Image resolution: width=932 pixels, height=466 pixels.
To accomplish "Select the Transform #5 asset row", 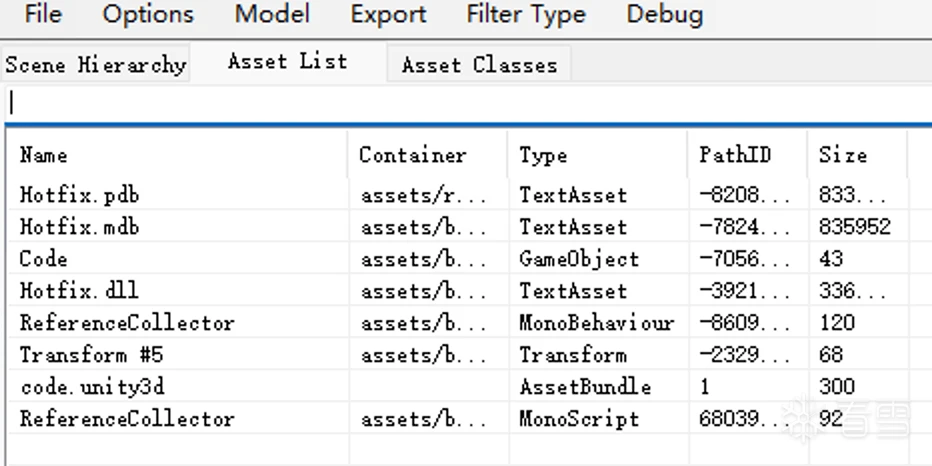I will 470,355.
